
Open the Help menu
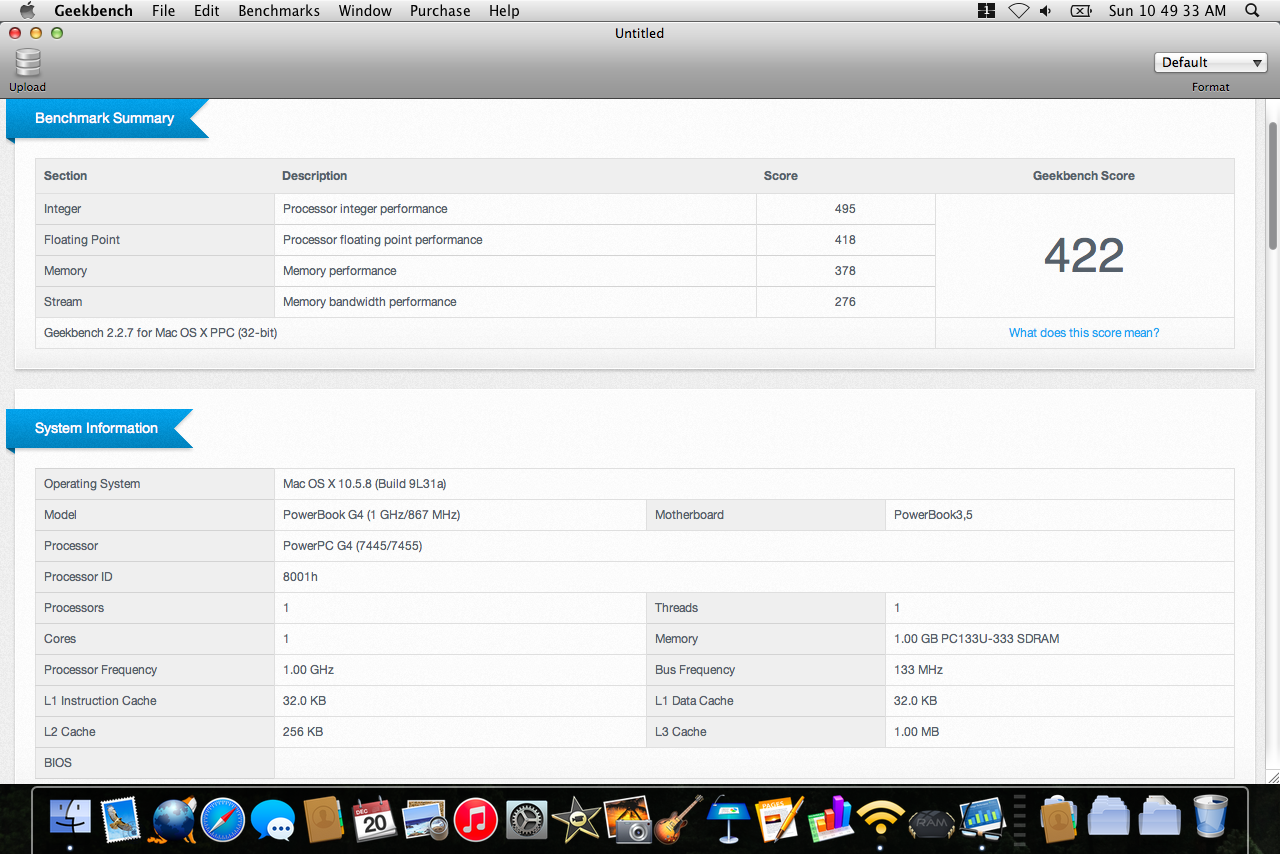(x=504, y=10)
